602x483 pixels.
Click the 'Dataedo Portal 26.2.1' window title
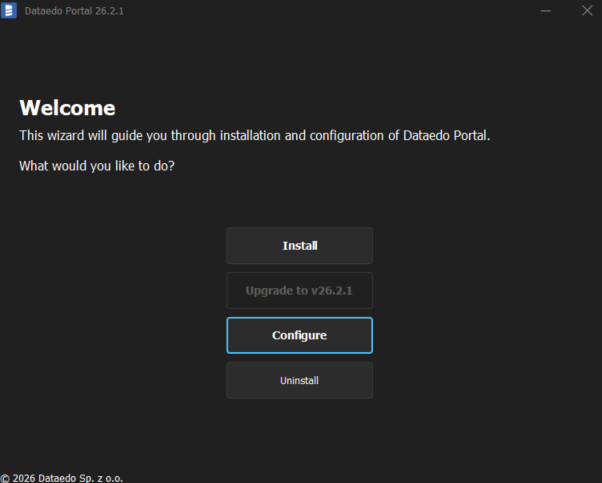click(x=74, y=11)
